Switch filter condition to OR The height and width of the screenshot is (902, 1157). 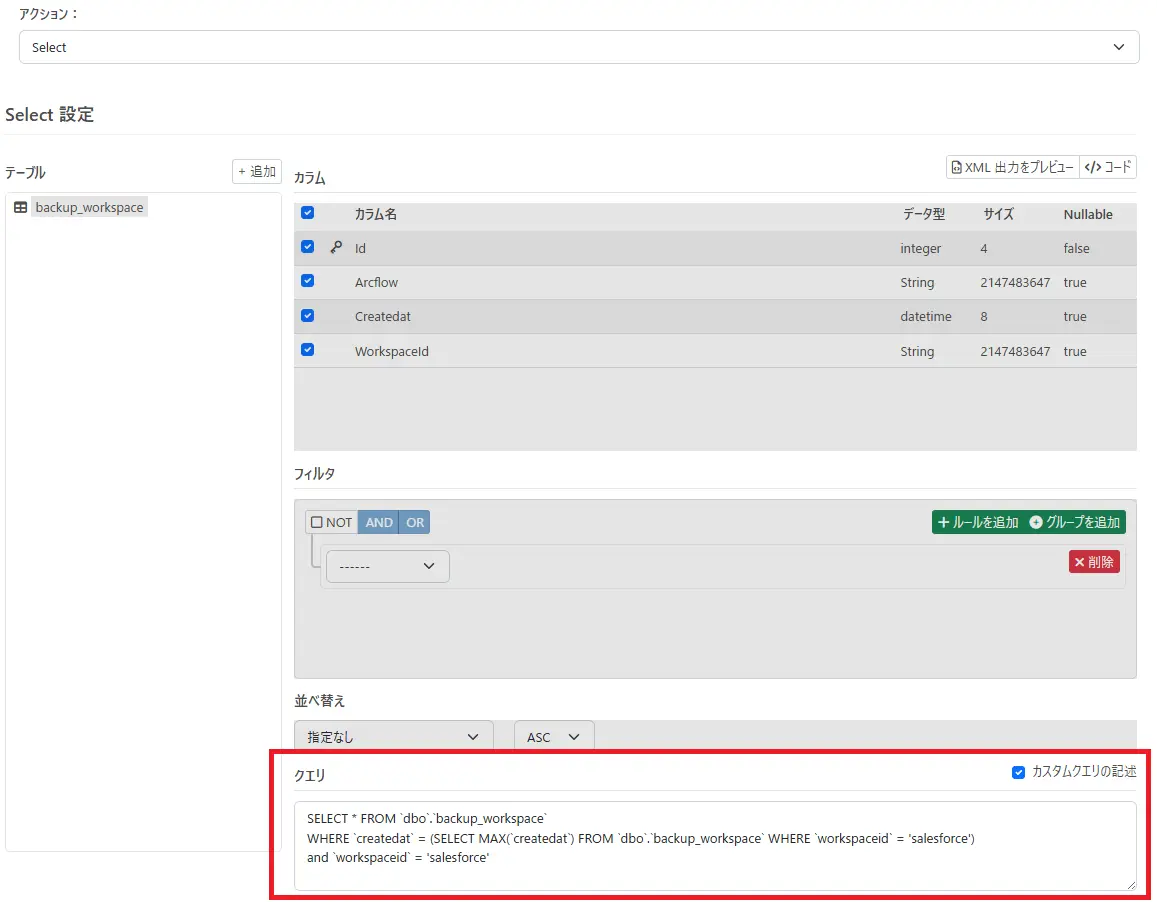coord(414,522)
